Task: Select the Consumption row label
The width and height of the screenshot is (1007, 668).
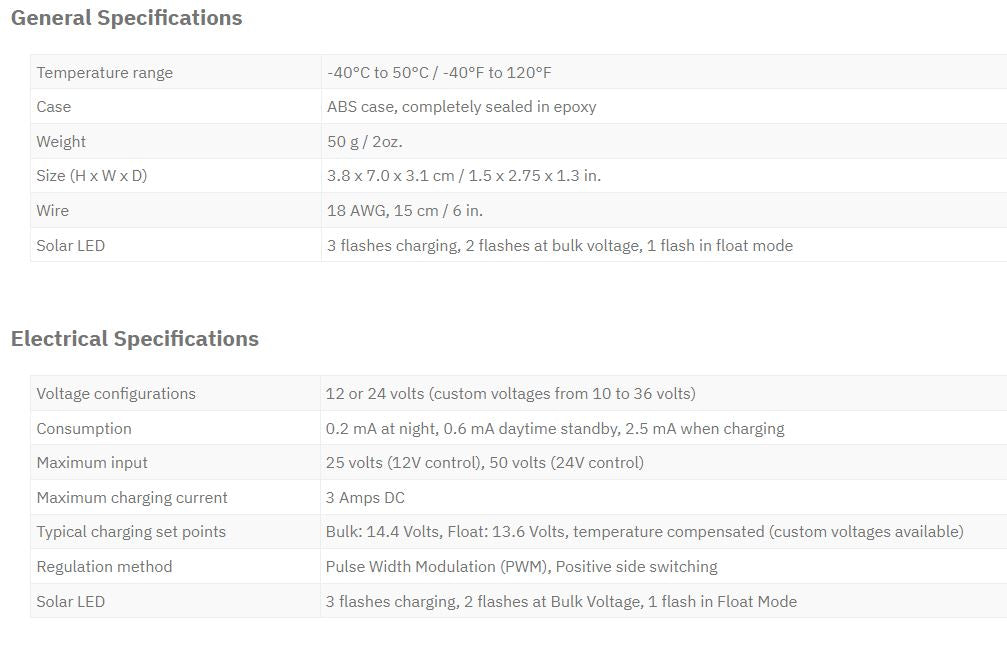Action: click(x=84, y=428)
